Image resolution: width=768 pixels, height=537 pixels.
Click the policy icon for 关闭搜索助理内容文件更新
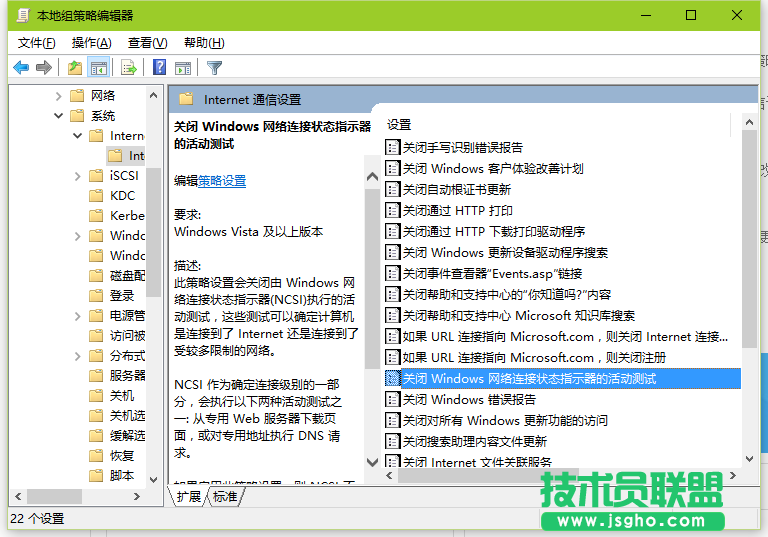click(x=392, y=441)
